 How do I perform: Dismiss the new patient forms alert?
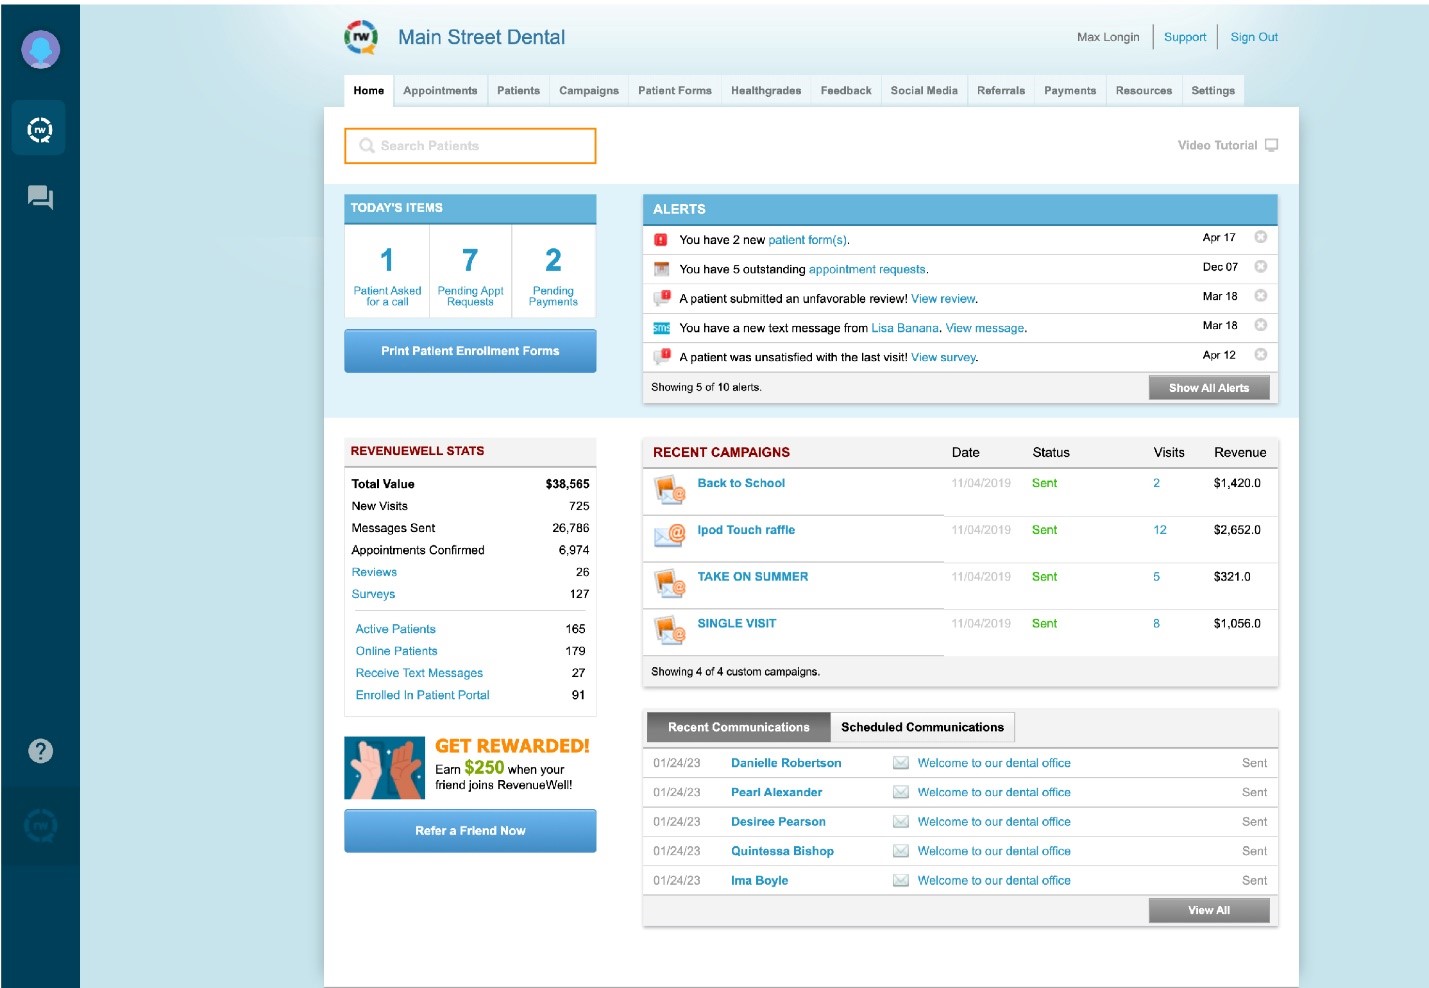(1261, 237)
